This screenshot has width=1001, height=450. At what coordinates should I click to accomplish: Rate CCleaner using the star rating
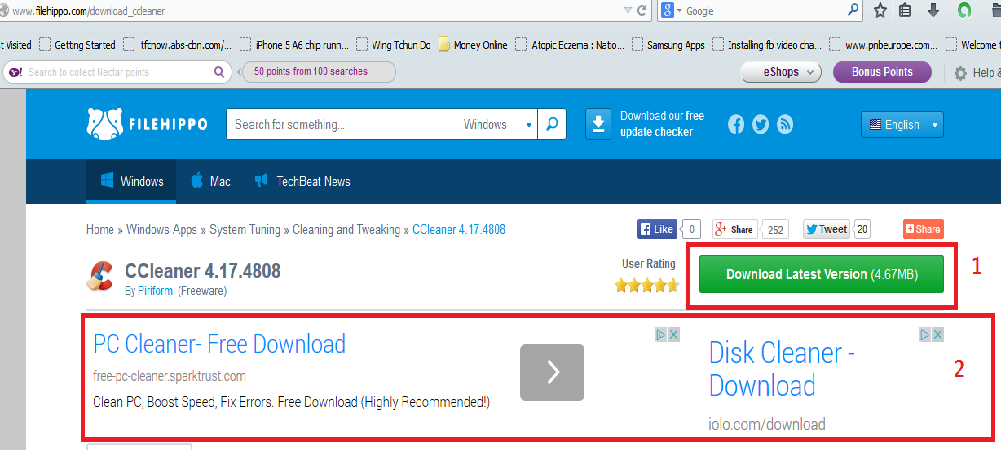pos(646,285)
